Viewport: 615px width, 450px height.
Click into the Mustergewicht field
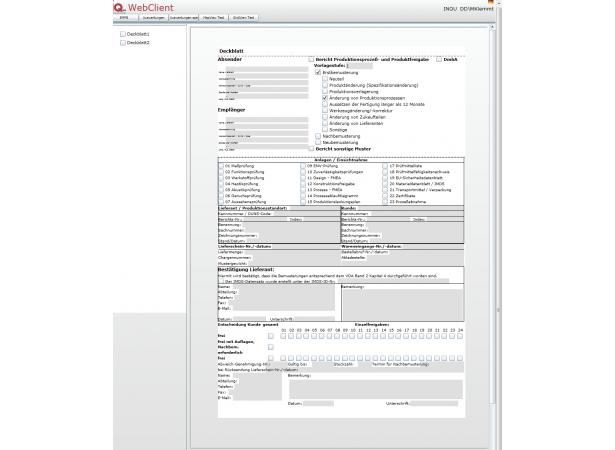(x=294, y=264)
